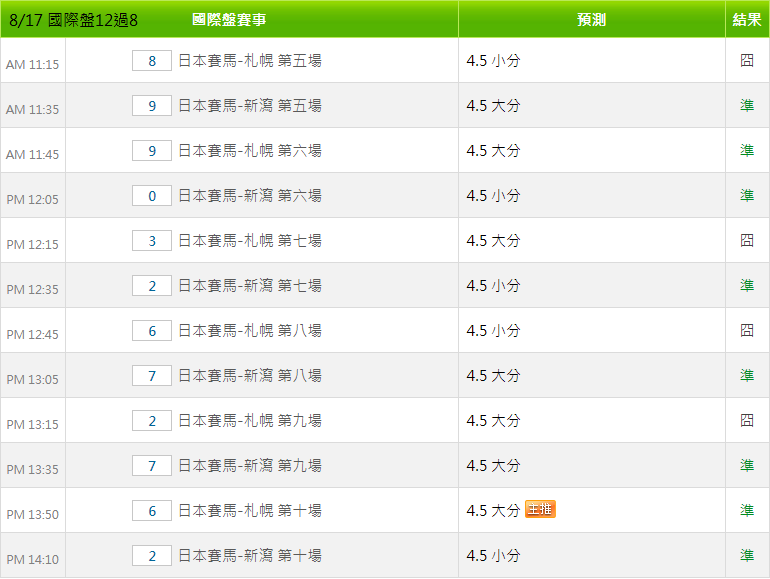Click time PM 13:05
This screenshot has height=579, width=770.
[32, 380]
